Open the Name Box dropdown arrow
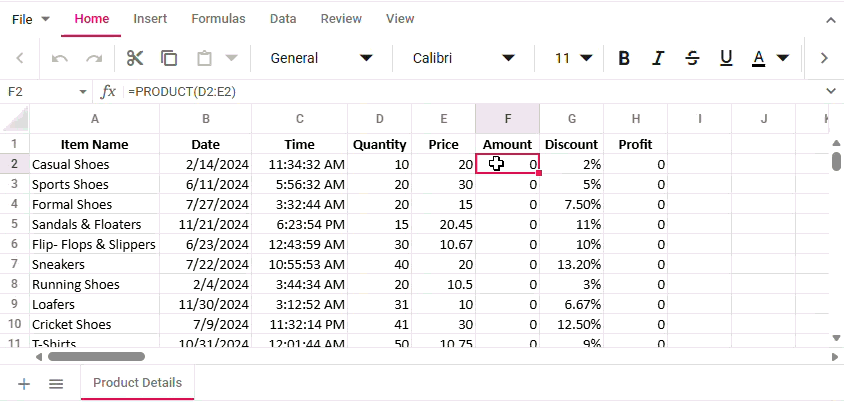The image size is (844, 408). pyautogui.click(x=83, y=92)
